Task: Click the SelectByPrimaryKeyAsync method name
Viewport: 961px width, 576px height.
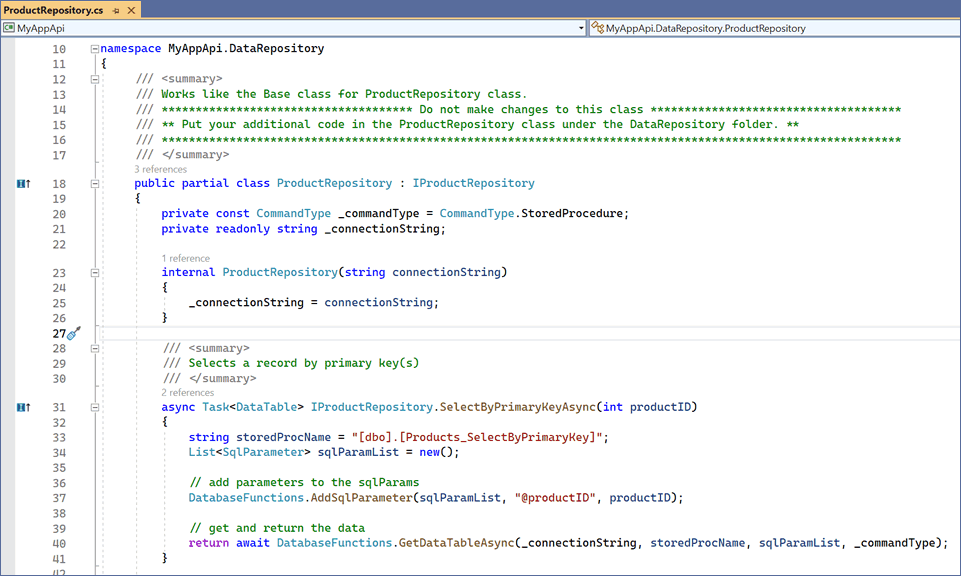Action: pos(517,407)
